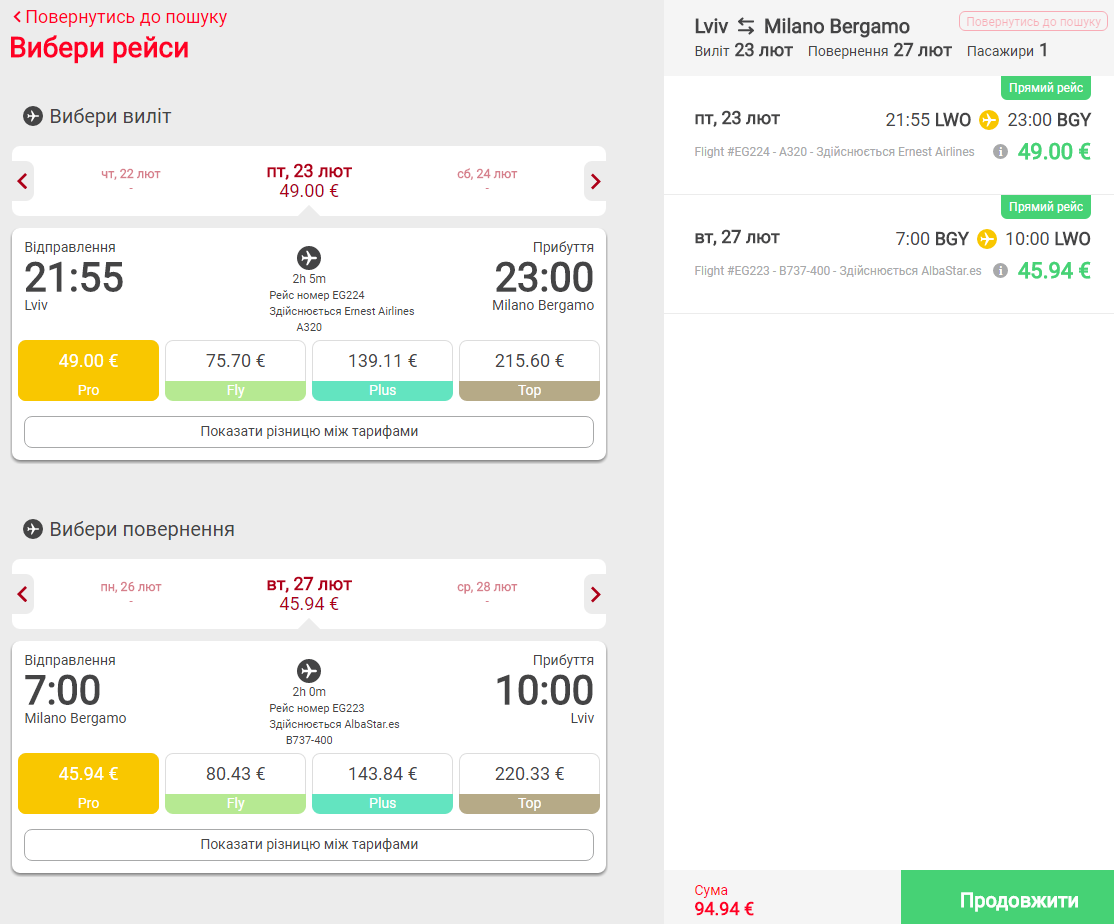Viewport: 1114px width, 924px height.
Task: Click the Повернутись до пошуку link at top left
Action: 120,17
